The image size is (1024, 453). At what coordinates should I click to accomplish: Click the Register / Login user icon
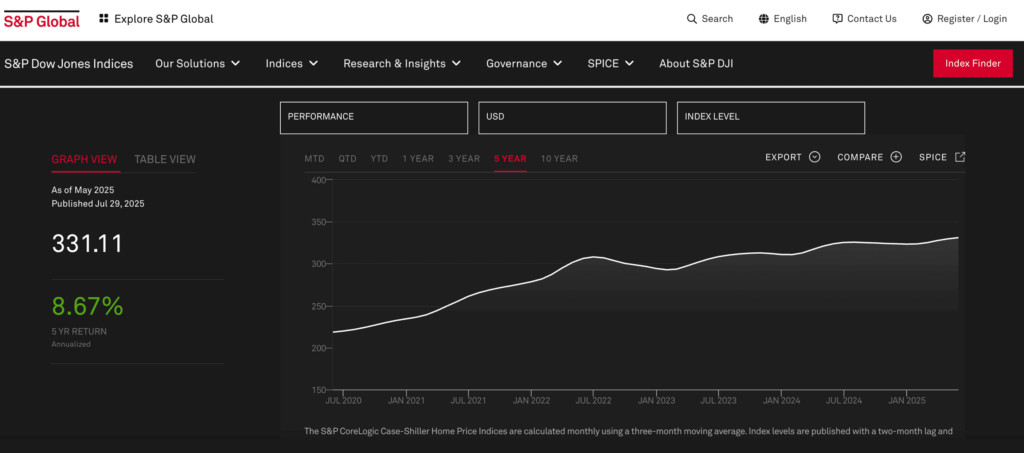(927, 19)
